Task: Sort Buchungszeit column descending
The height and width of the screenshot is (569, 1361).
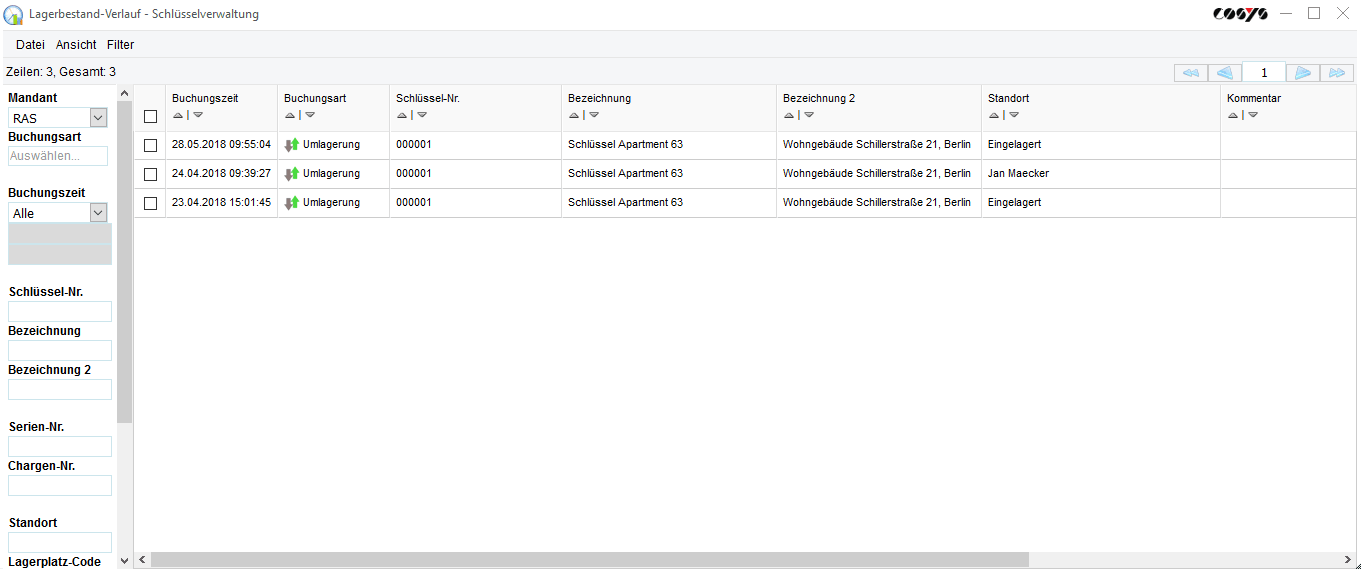Action: (197, 115)
